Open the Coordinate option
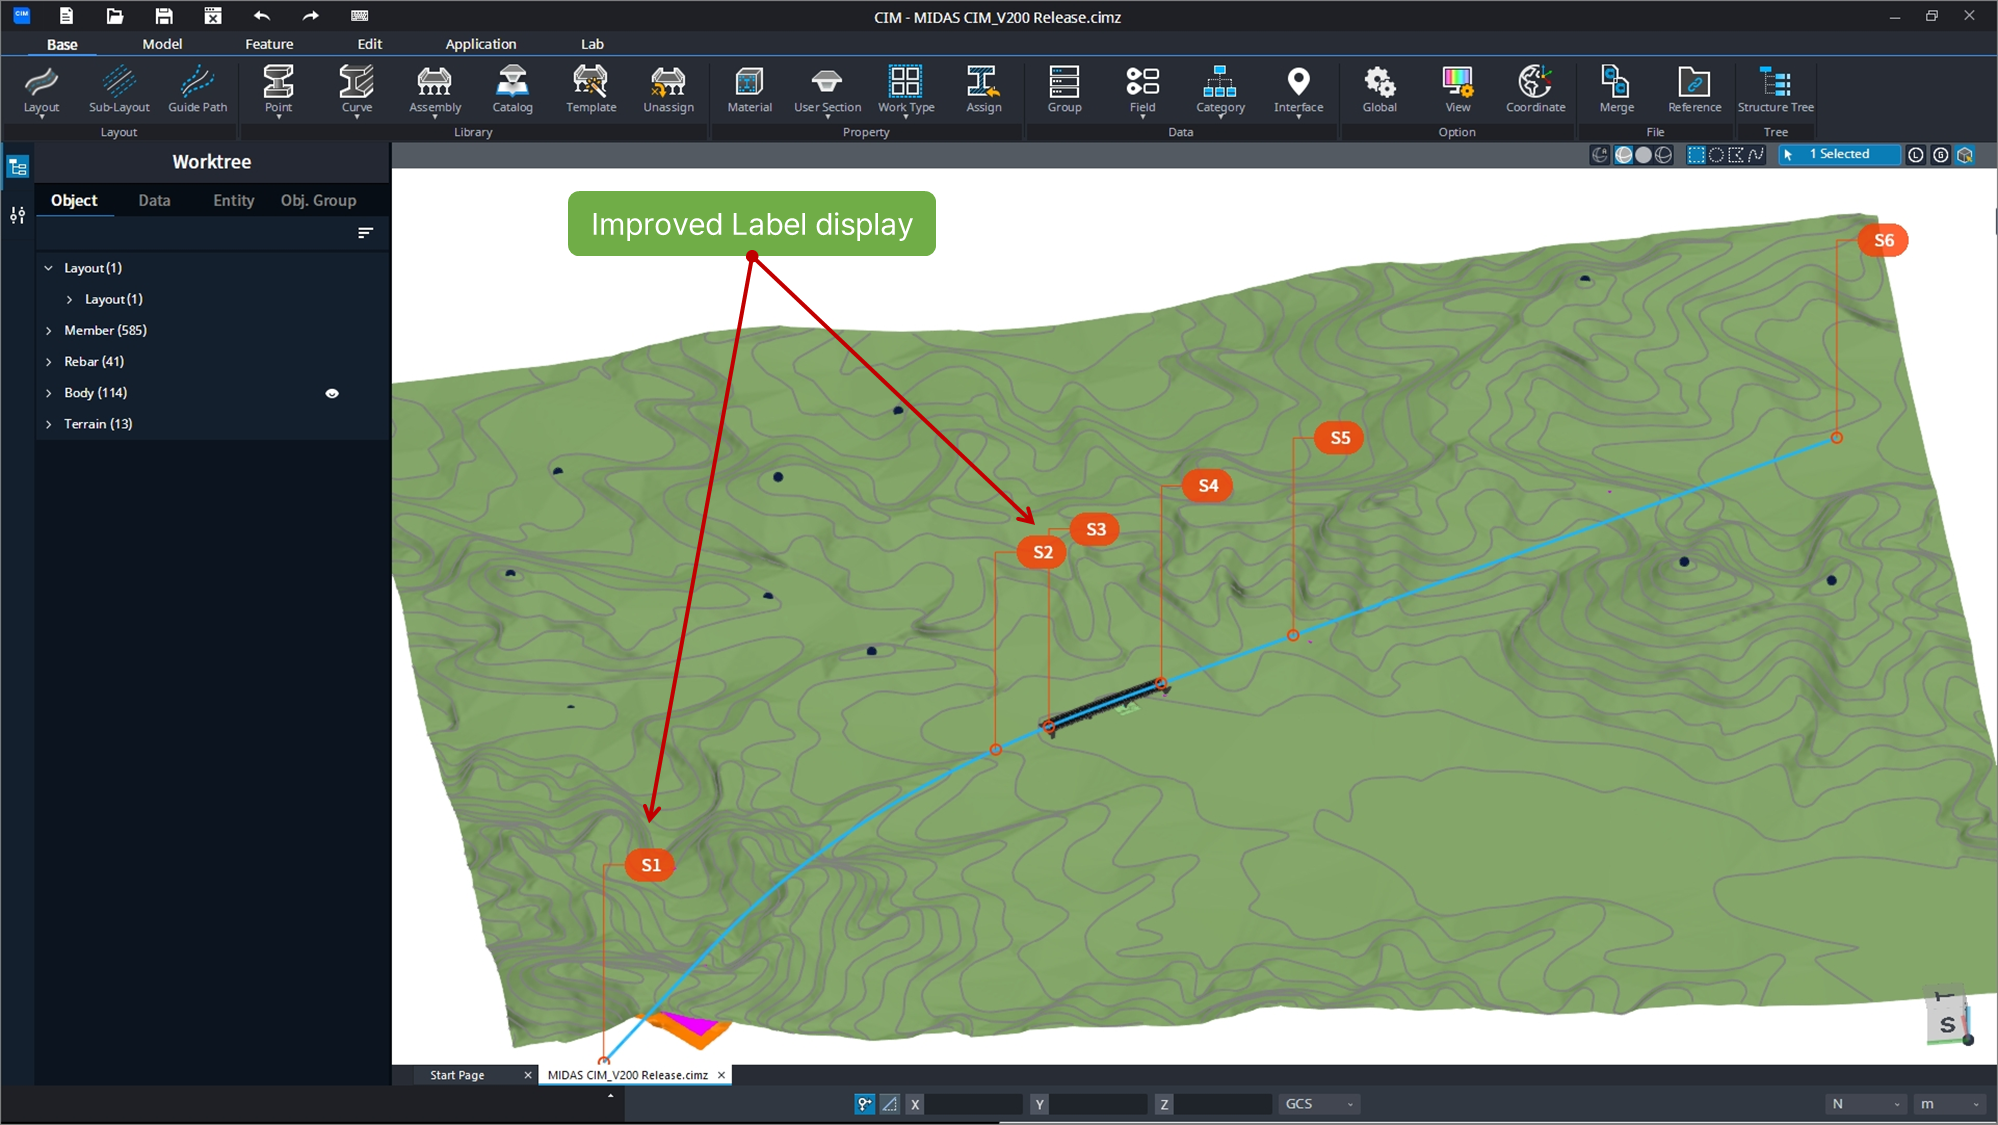Image resolution: width=1998 pixels, height=1125 pixels. coord(1535,90)
